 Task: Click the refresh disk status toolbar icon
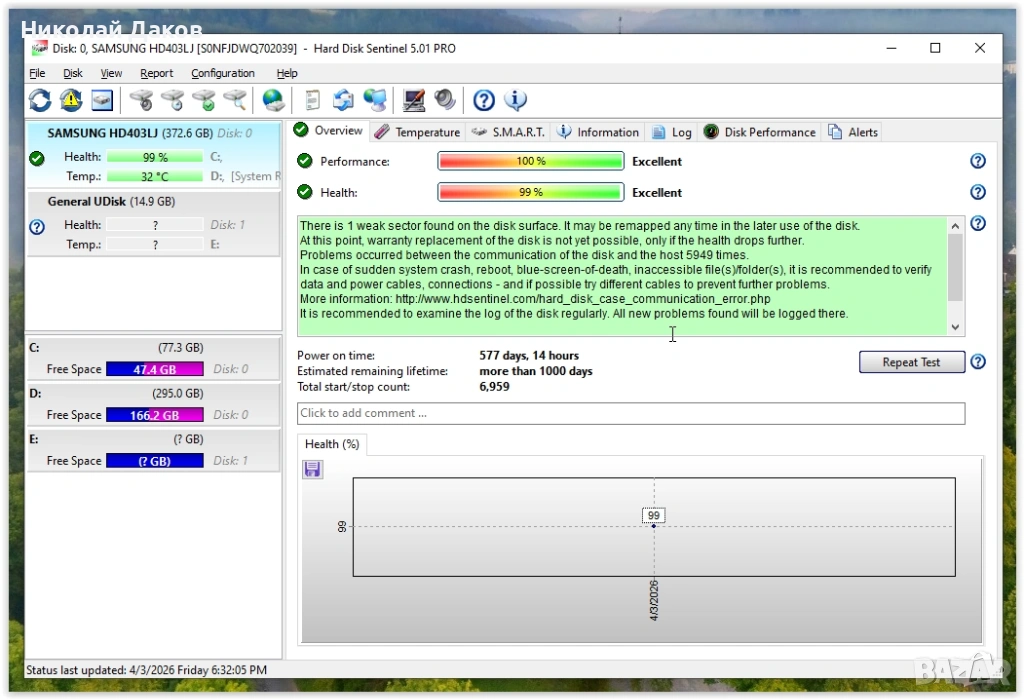coord(40,100)
